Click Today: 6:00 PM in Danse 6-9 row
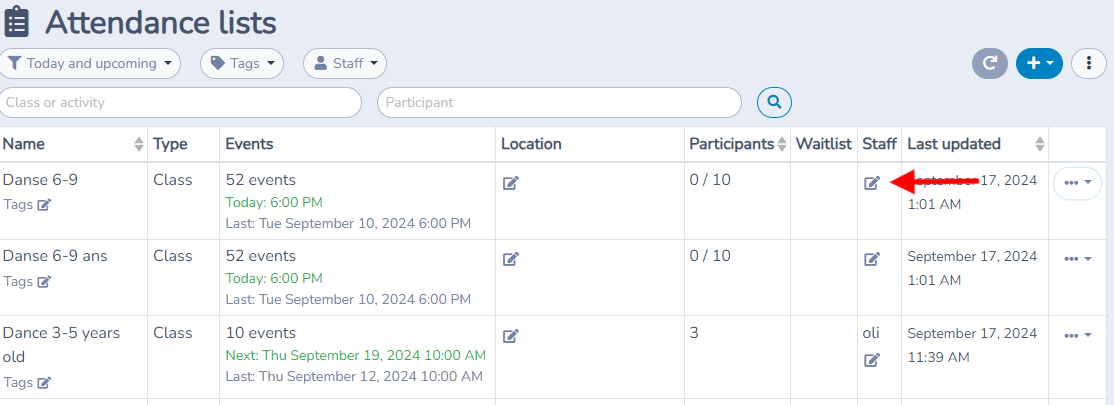 [x=274, y=202]
